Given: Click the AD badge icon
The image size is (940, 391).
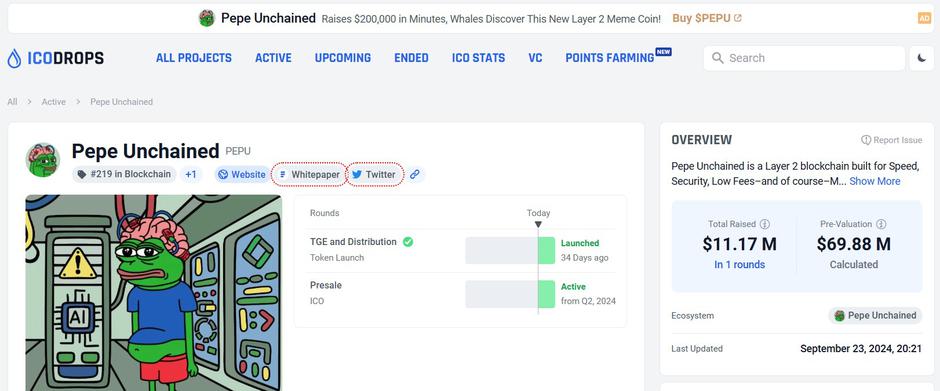Looking at the screenshot, I should (924, 19).
